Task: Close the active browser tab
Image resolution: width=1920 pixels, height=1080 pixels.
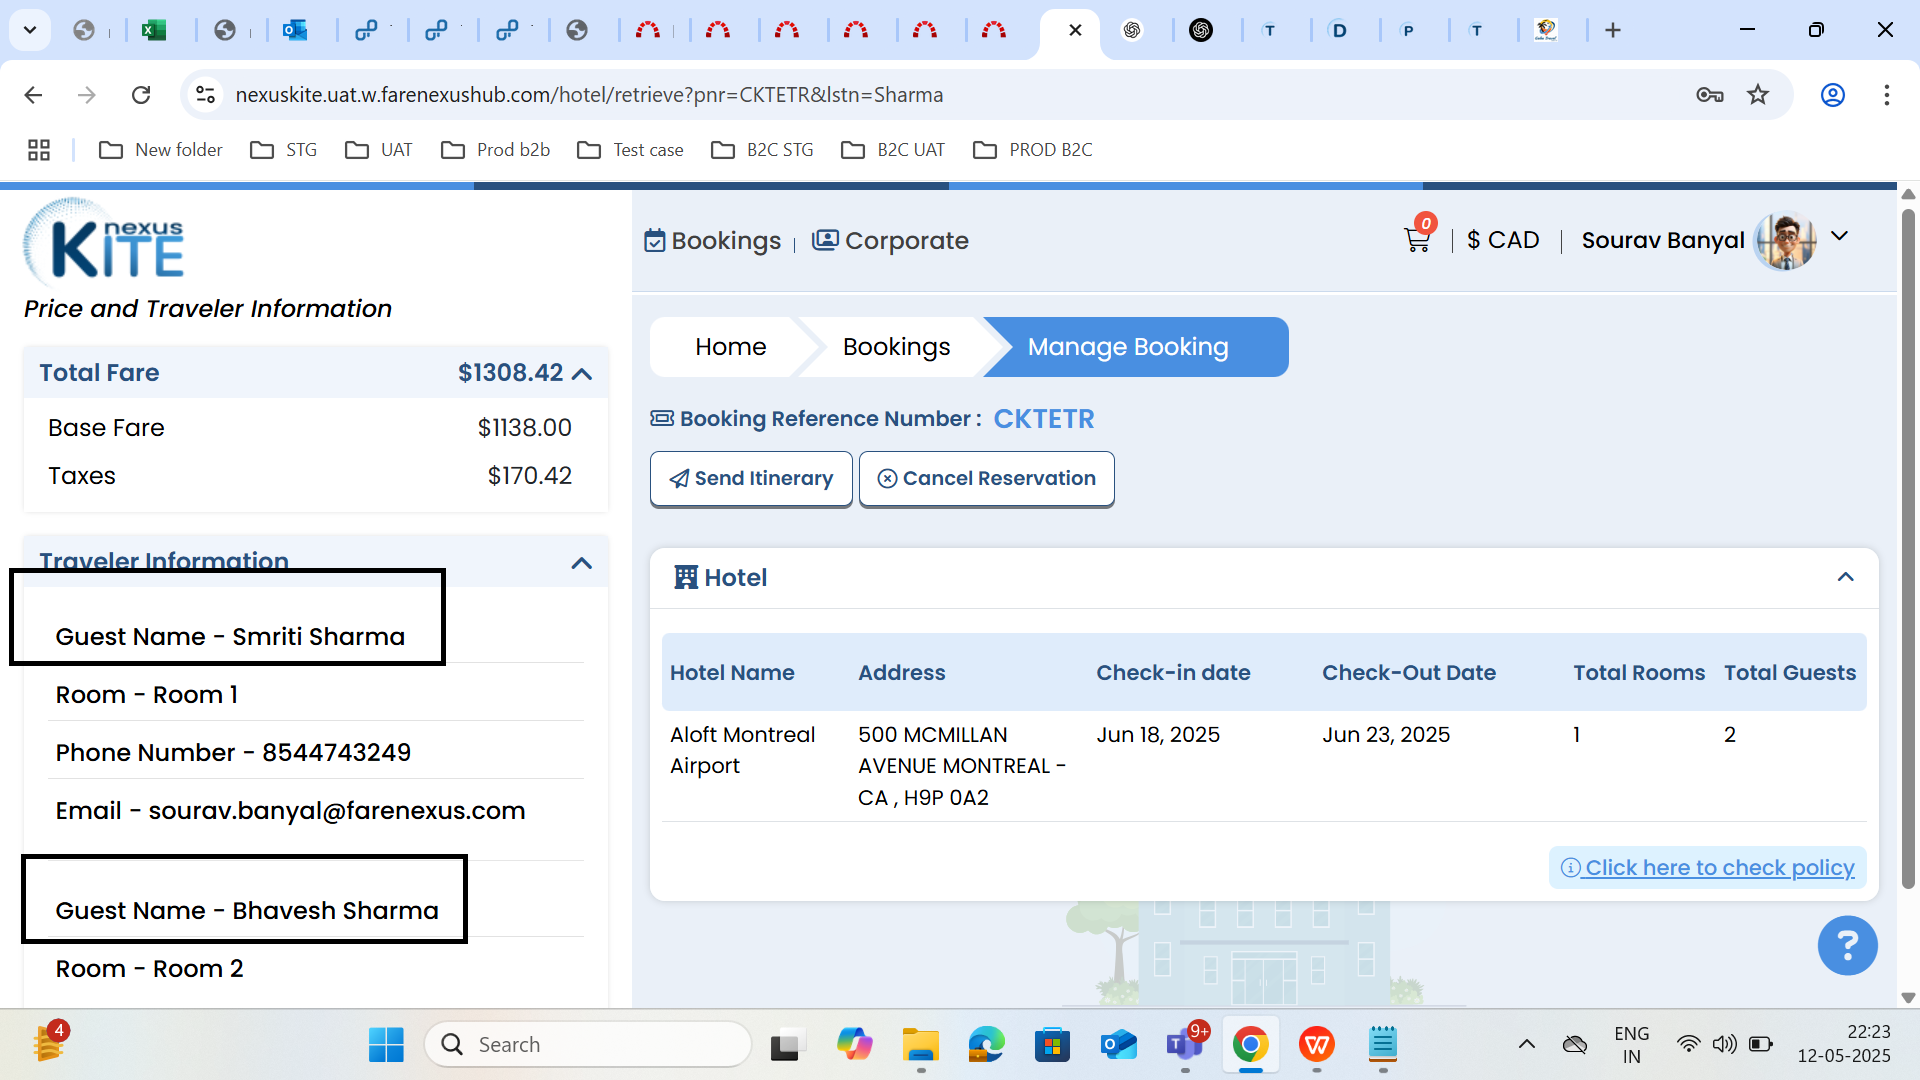Action: tap(1075, 30)
